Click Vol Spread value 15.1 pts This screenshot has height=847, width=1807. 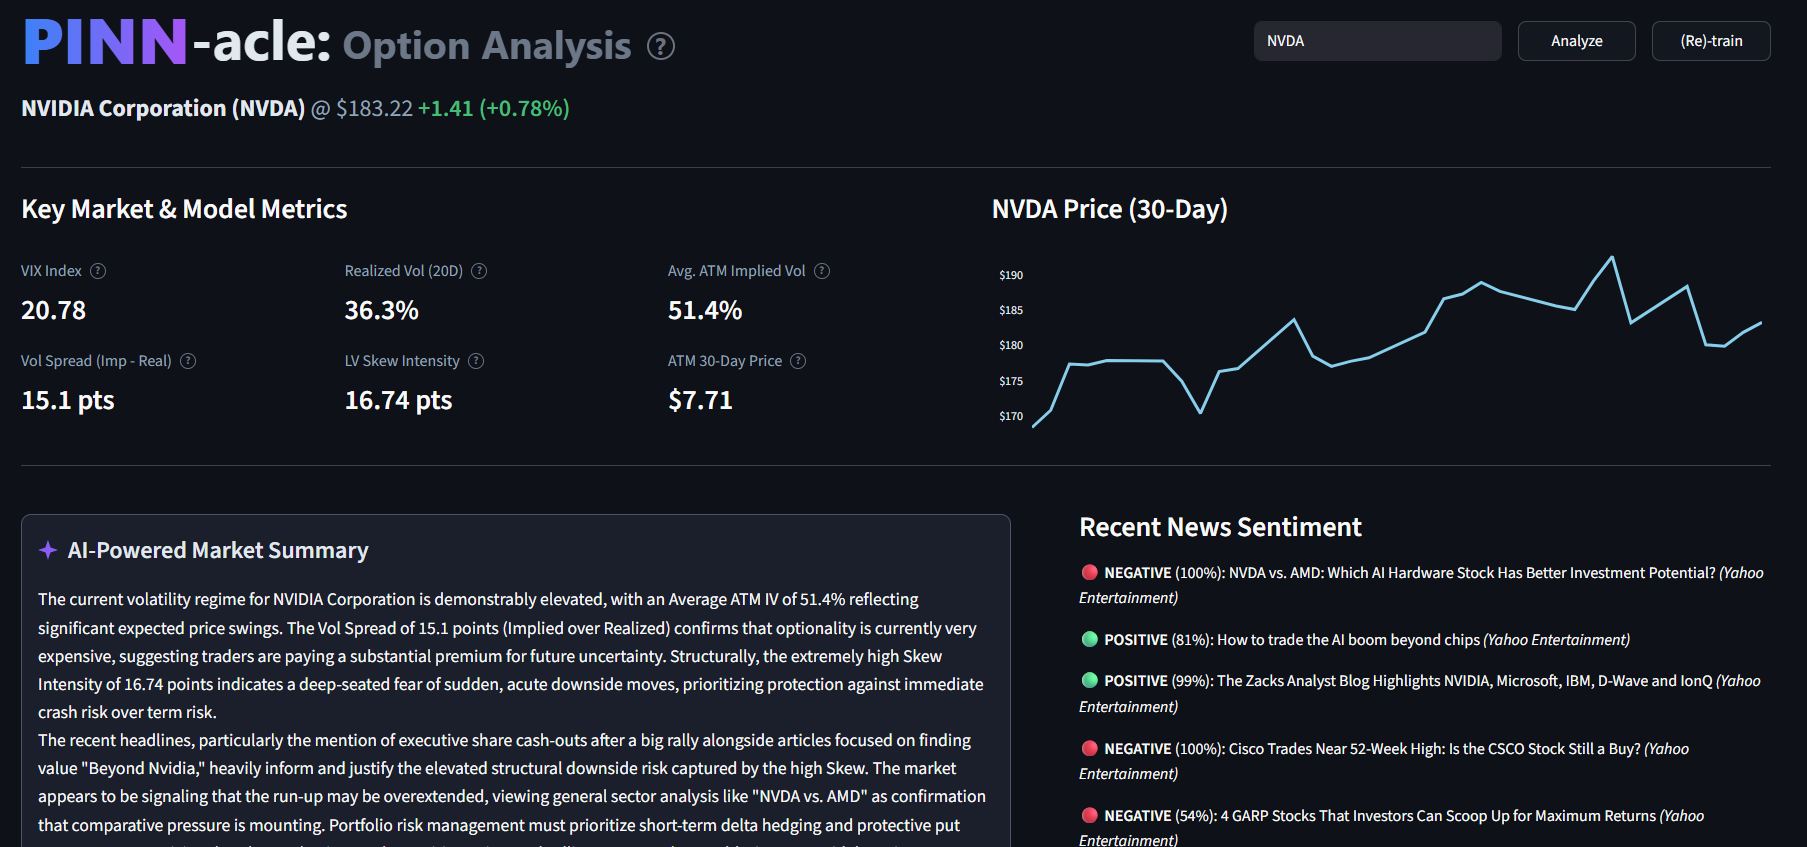point(68,401)
